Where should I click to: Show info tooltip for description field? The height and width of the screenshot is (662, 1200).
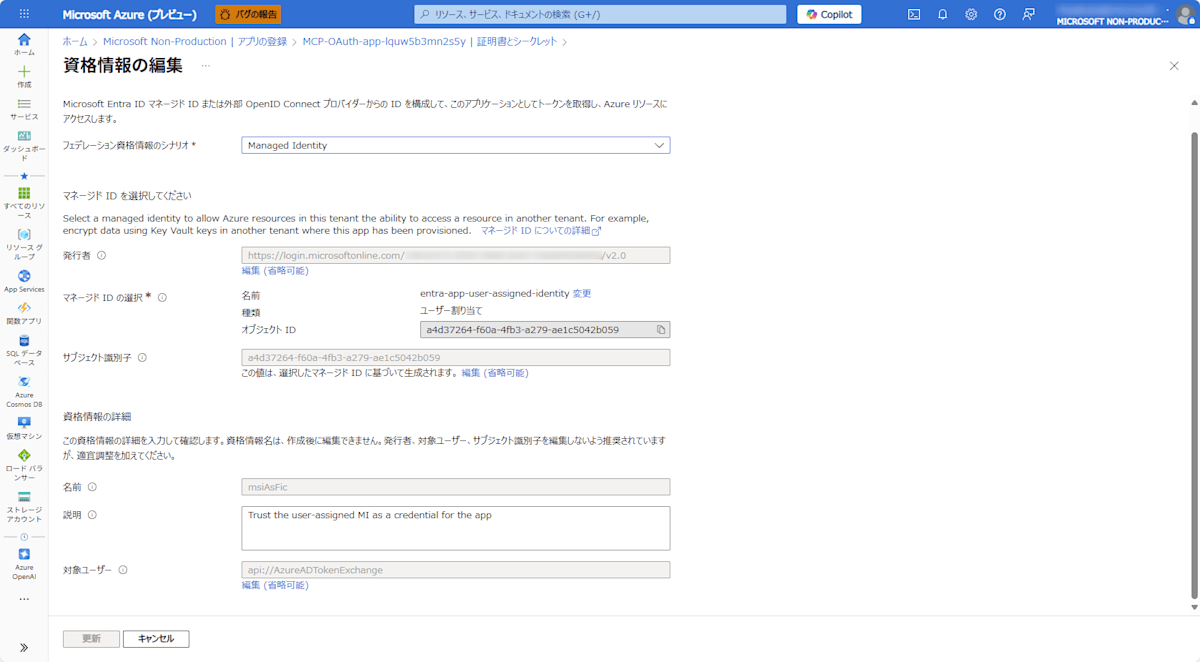click(92, 515)
